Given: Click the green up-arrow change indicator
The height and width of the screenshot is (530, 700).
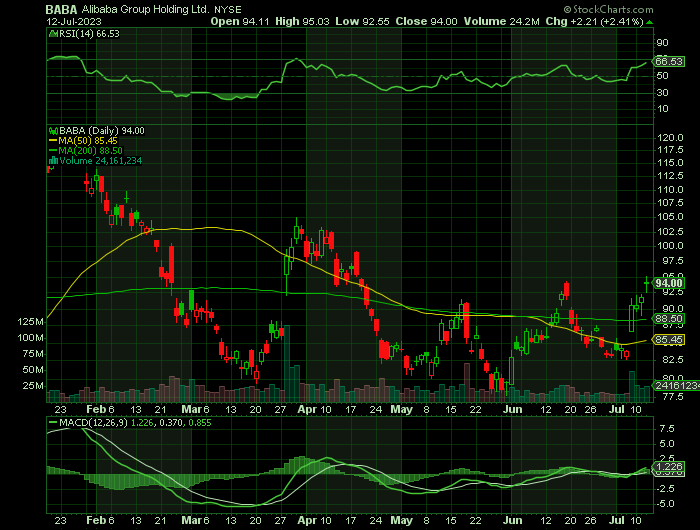Looking at the screenshot, I should tap(650, 22).
